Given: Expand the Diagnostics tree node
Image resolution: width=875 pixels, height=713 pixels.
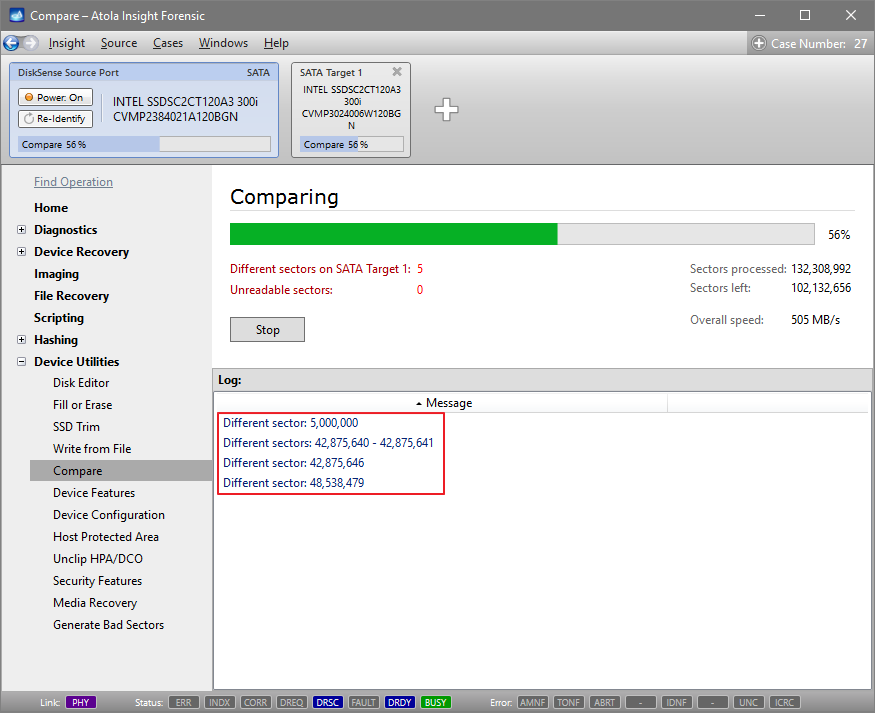Looking at the screenshot, I should pyautogui.click(x=22, y=230).
